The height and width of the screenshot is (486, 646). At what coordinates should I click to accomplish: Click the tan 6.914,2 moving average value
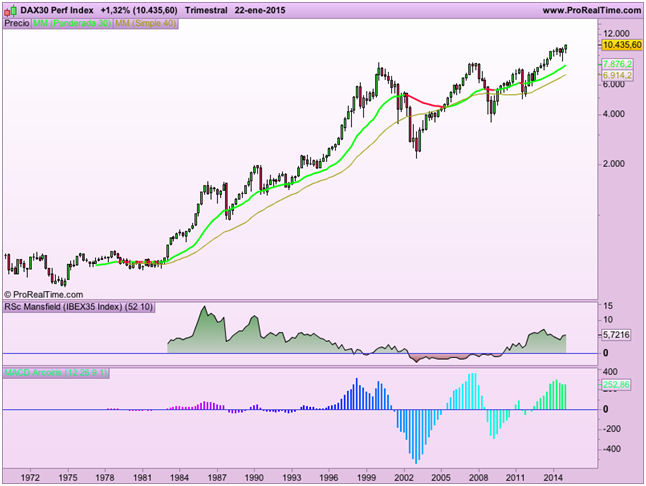(617, 75)
